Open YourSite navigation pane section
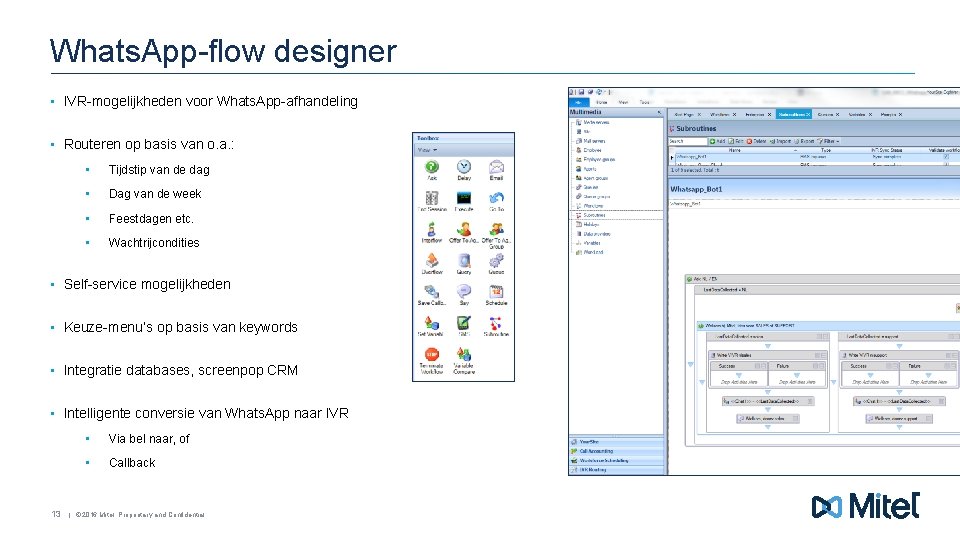 tap(617, 441)
